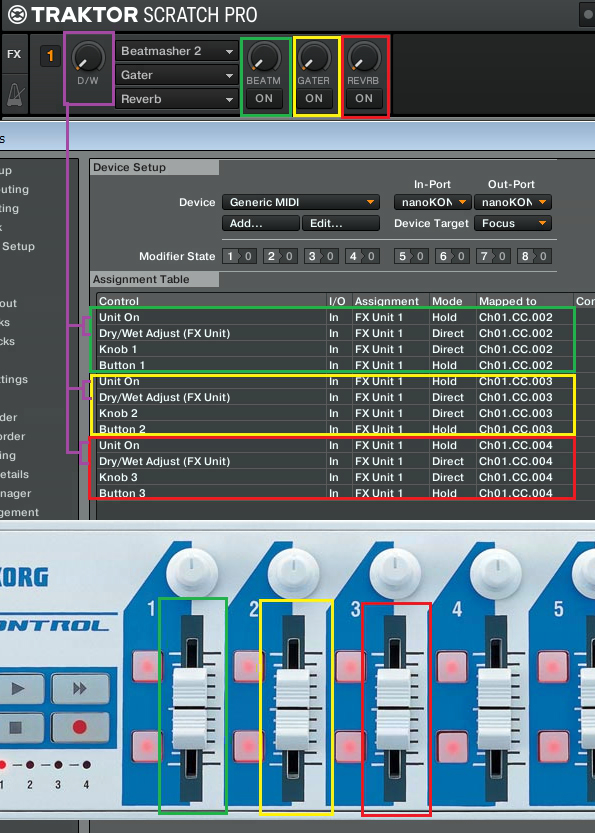Viewport: 595px width, 833px height.
Task: Select the Knob 3 assignment row
Action: pyautogui.click(x=335, y=477)
